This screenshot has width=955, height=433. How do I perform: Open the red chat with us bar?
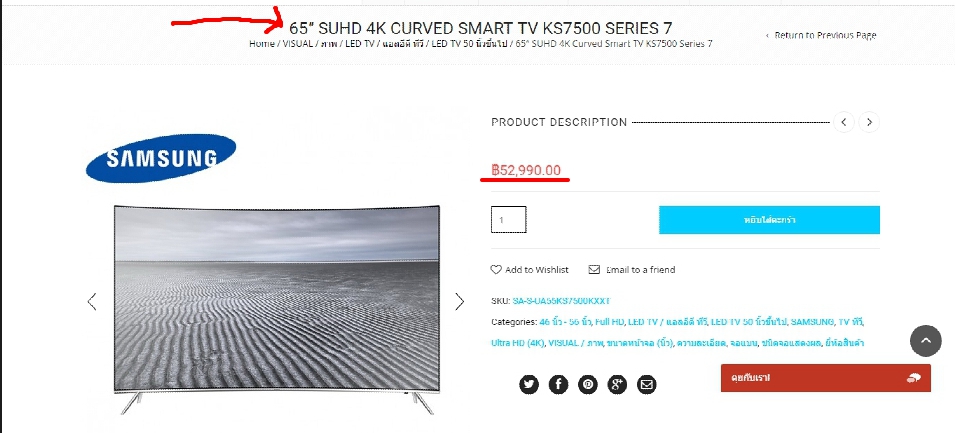(826, 378)
